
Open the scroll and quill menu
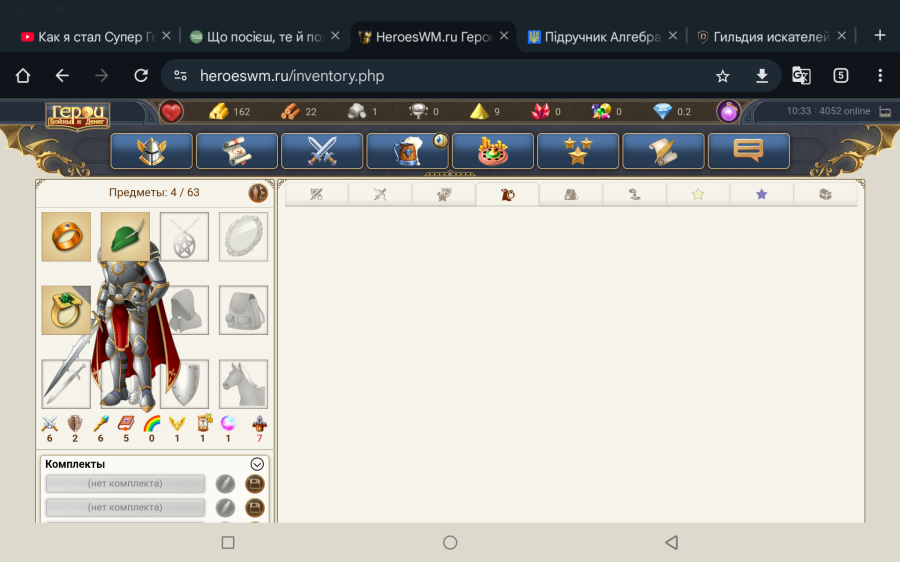[663, 151]
